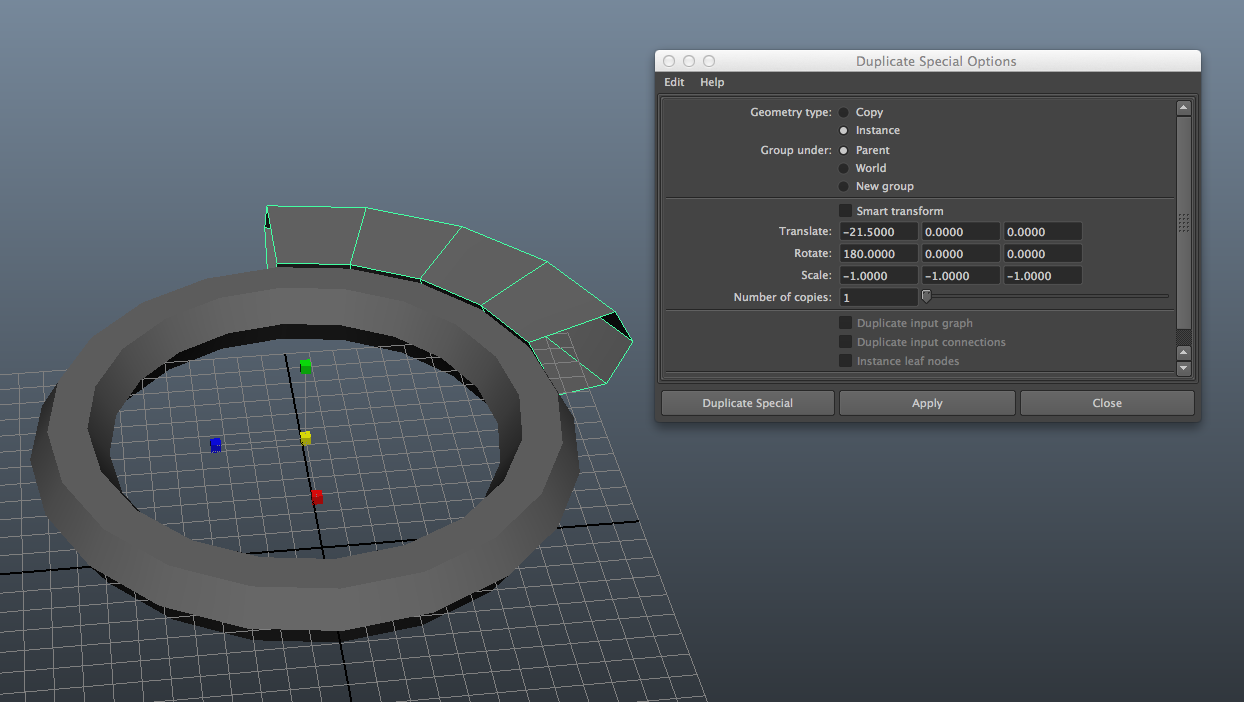1244x702 pixels.
Task: Click the Number of copies field
Action: (878, 297)
